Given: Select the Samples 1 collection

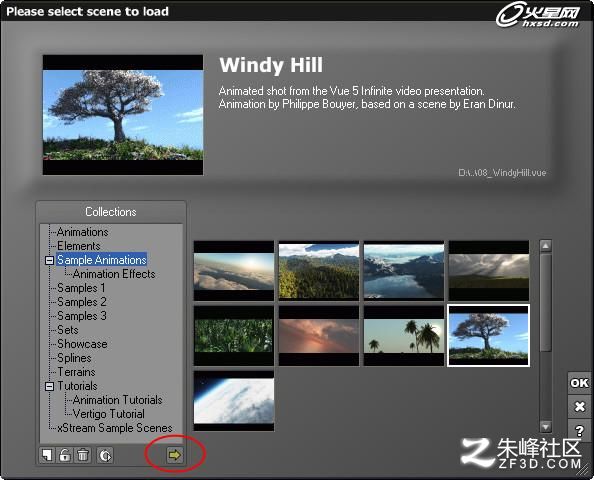Looking at the screenshot, I should [x=81, y=288].
